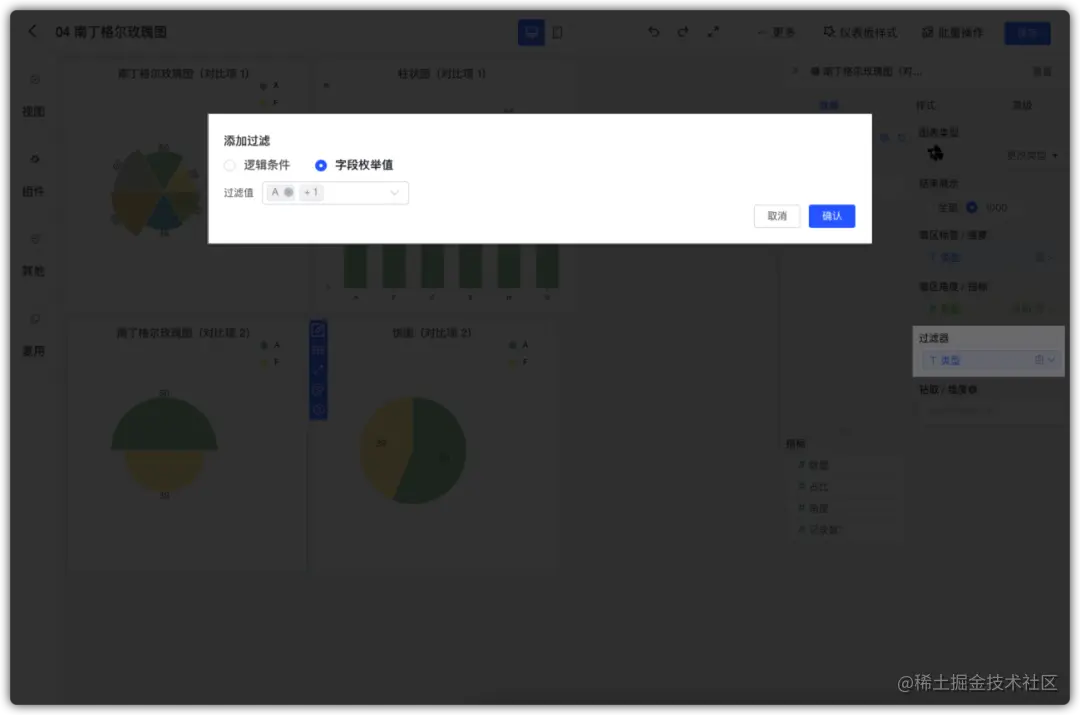Switch to mobile preview with the phone icon

557,32
